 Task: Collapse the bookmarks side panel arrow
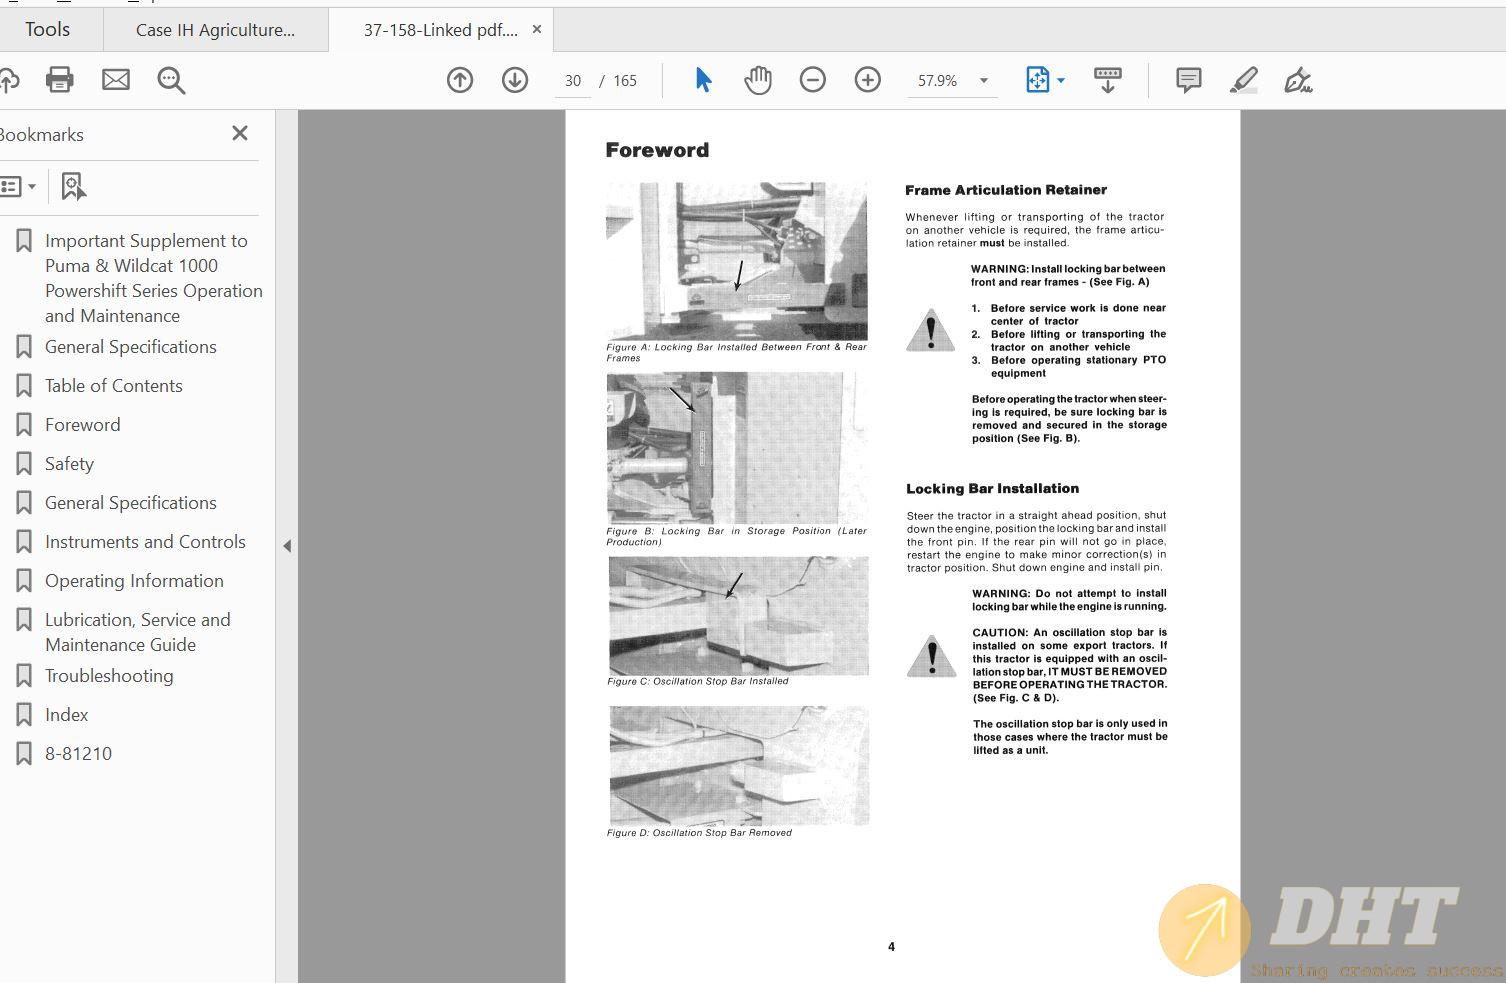click(x=287, y=546)
